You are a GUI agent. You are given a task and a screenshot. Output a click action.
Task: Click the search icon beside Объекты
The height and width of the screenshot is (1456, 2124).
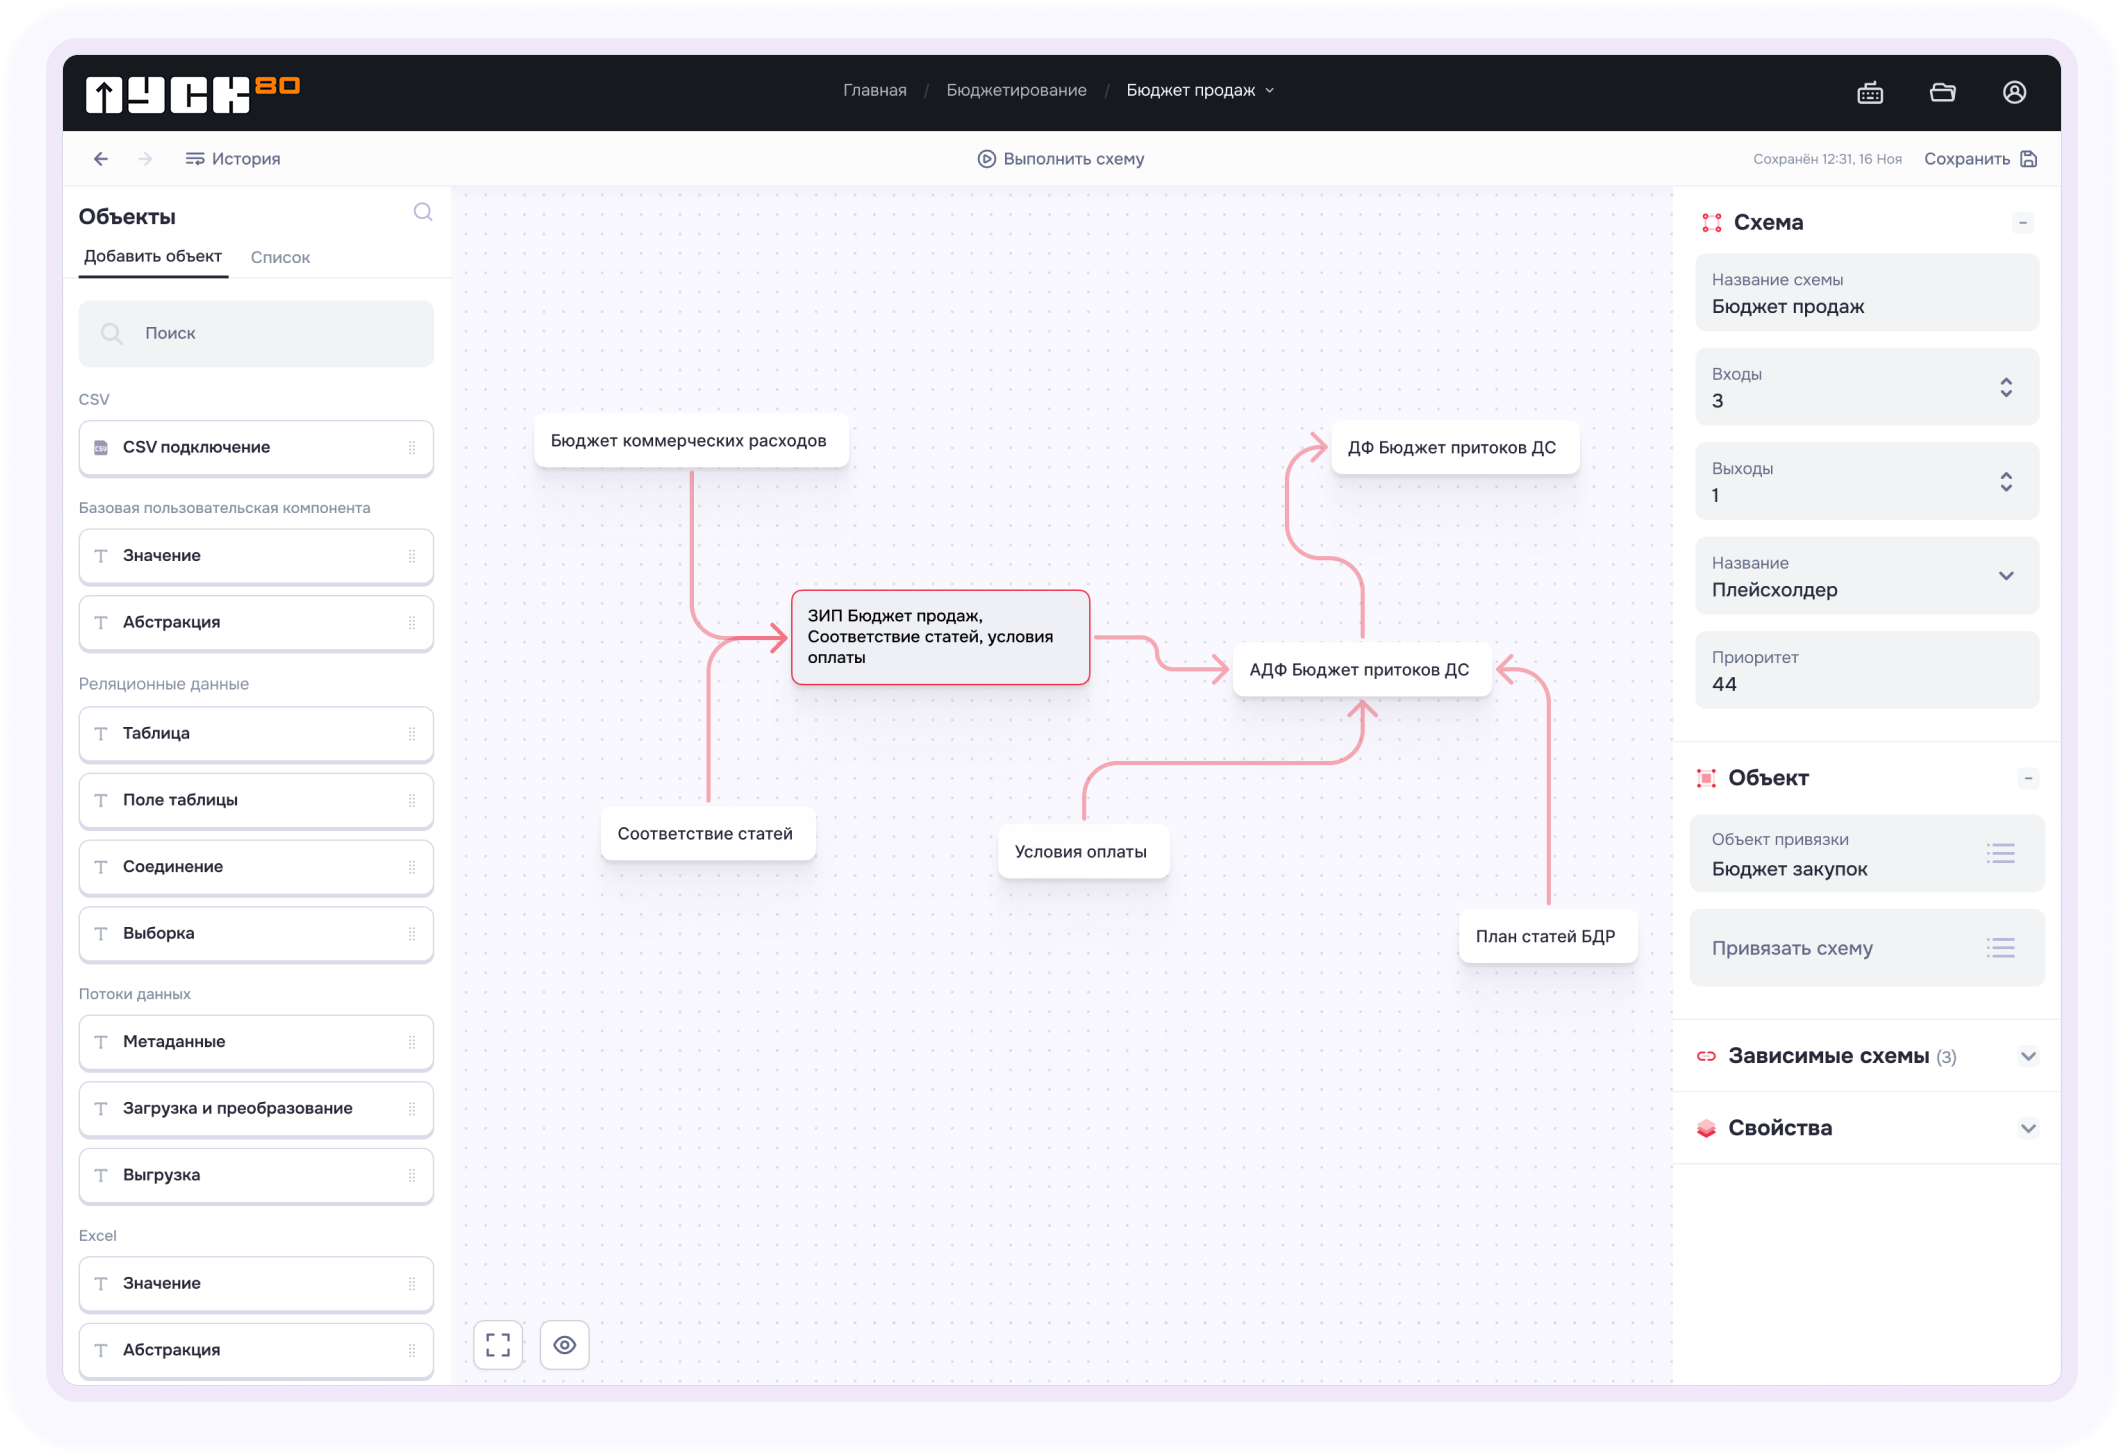[423, 212]
